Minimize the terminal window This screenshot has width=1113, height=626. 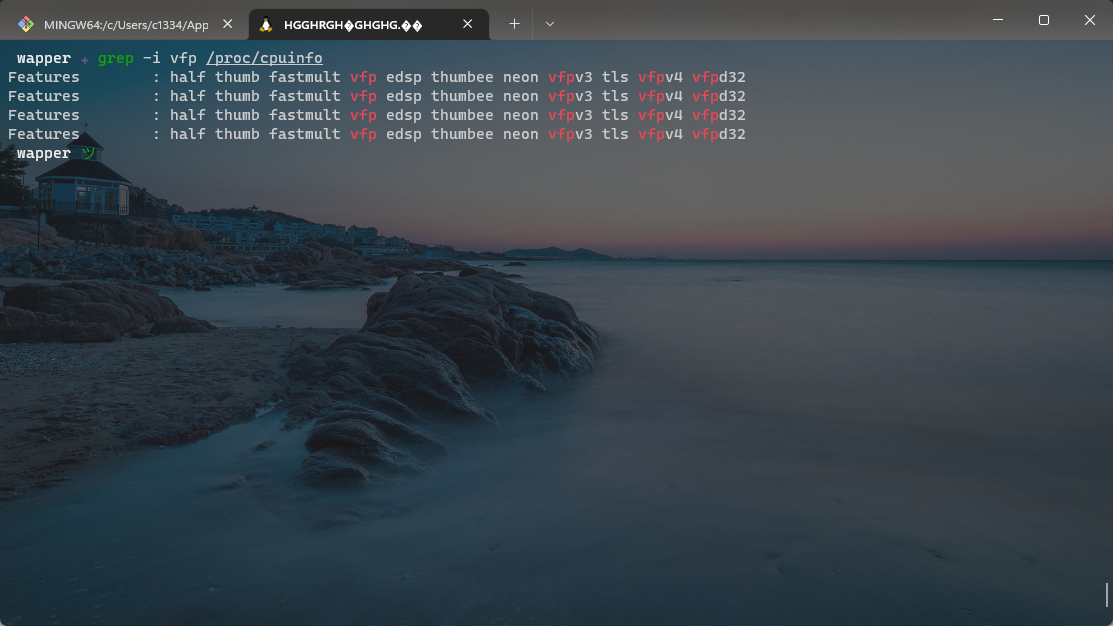tap(997, 20)
